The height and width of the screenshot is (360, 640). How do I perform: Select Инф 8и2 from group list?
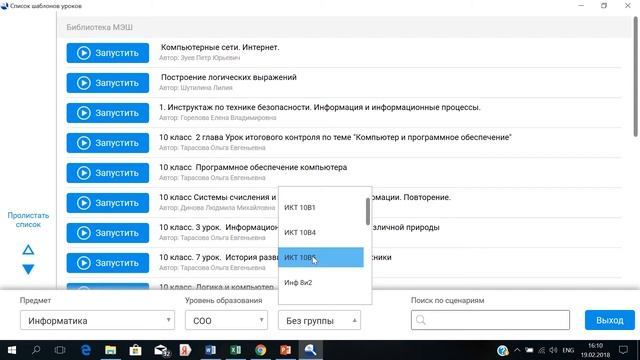point(321,282)
